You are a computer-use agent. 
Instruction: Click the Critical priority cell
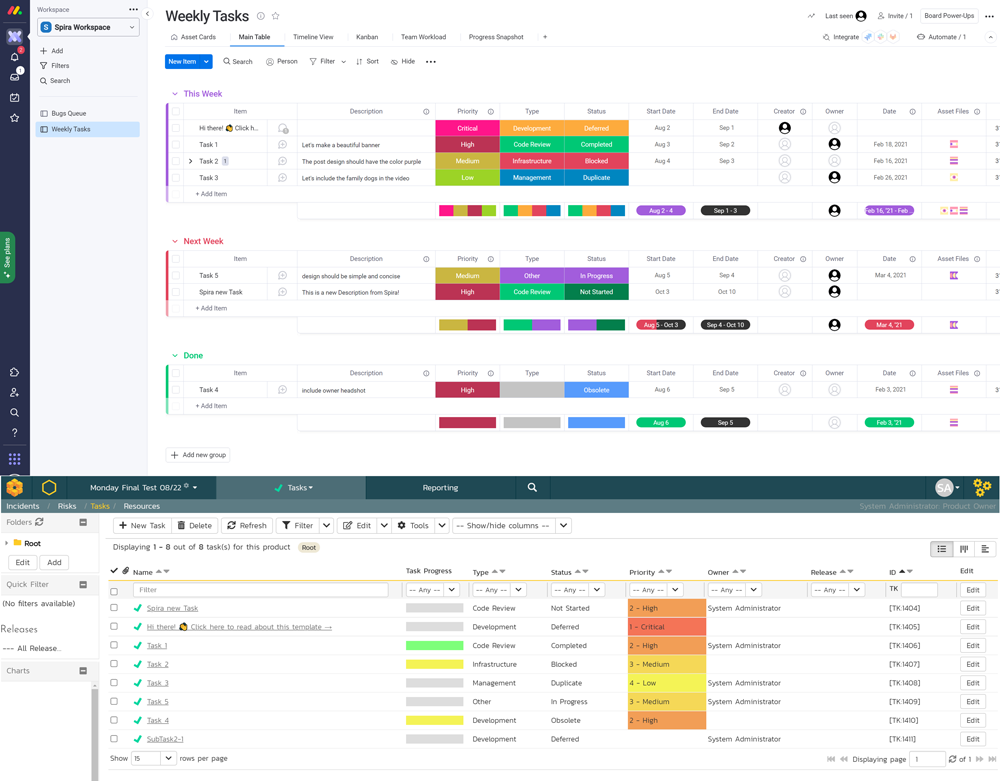point(467,128)
